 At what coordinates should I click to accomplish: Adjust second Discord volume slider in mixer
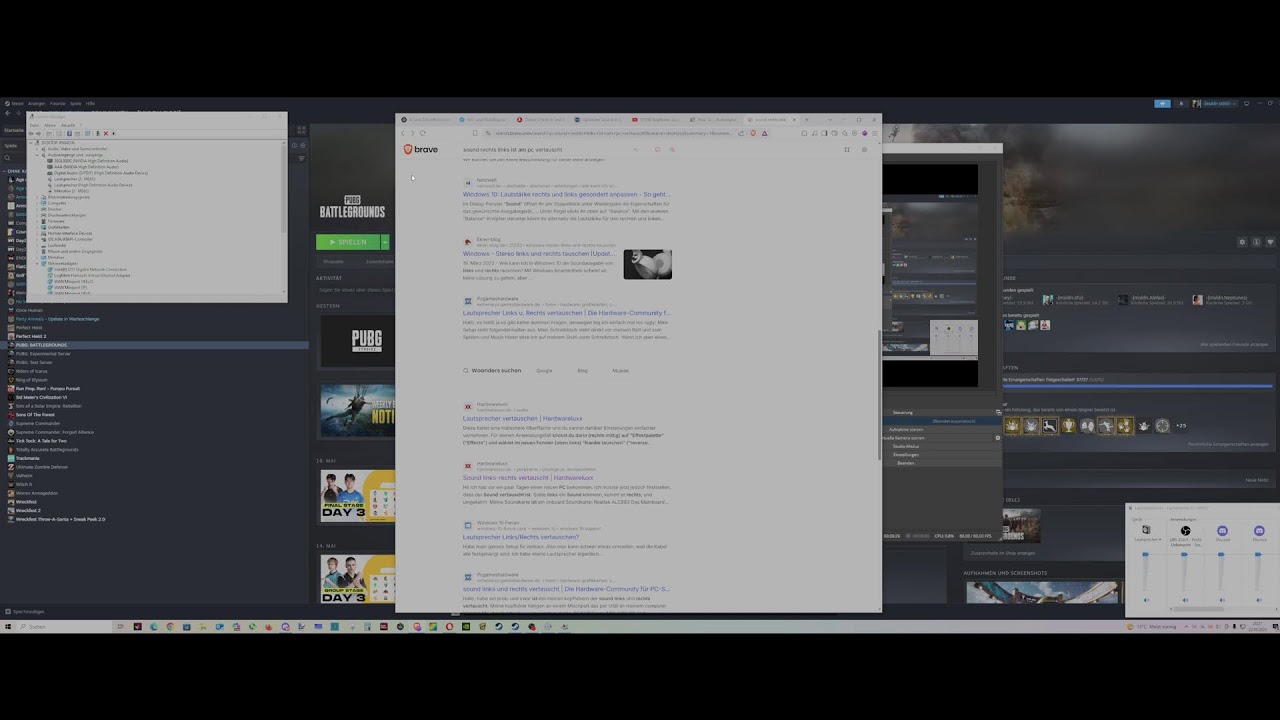[1258, 555]
